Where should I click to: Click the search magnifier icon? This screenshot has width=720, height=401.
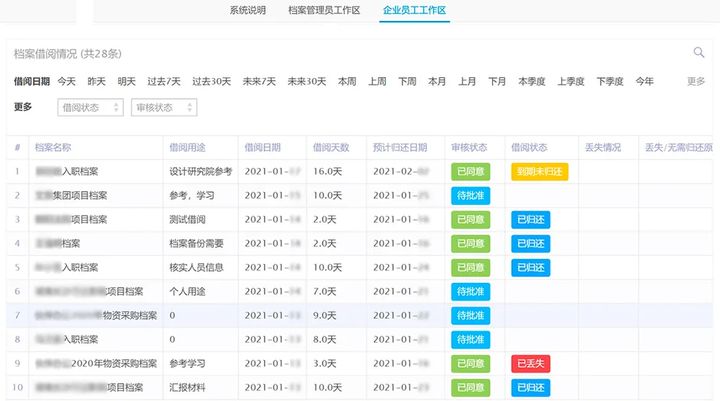click(x=698, y=52)
